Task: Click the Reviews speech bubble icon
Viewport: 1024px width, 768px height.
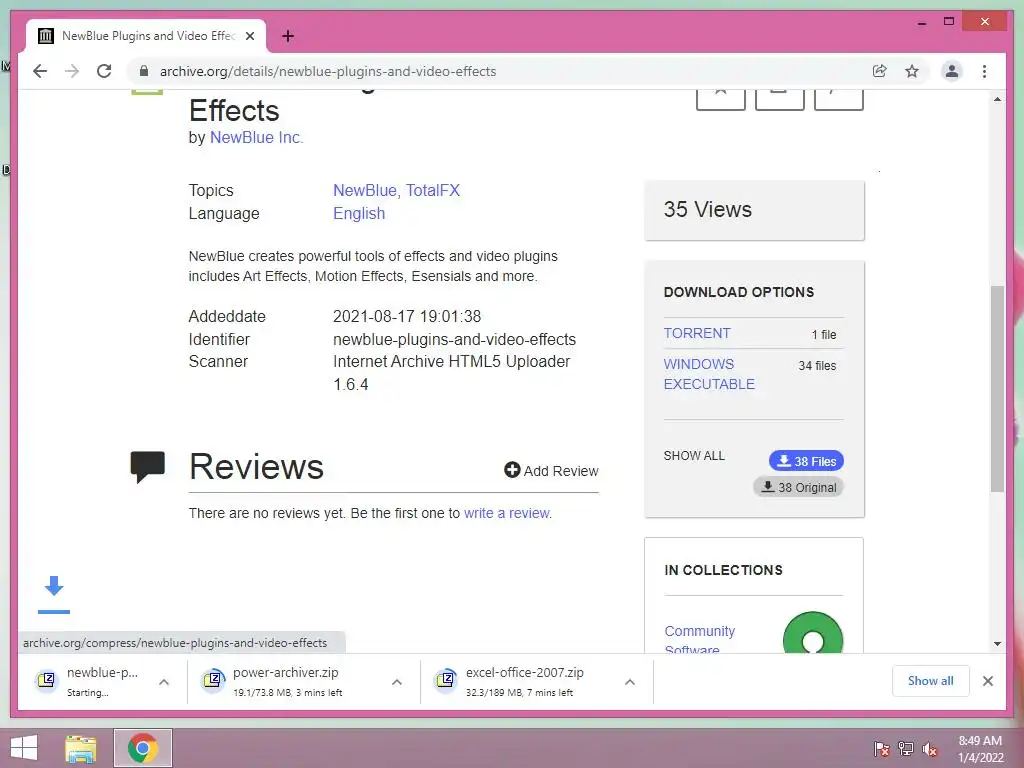Action: pos(147,466)
